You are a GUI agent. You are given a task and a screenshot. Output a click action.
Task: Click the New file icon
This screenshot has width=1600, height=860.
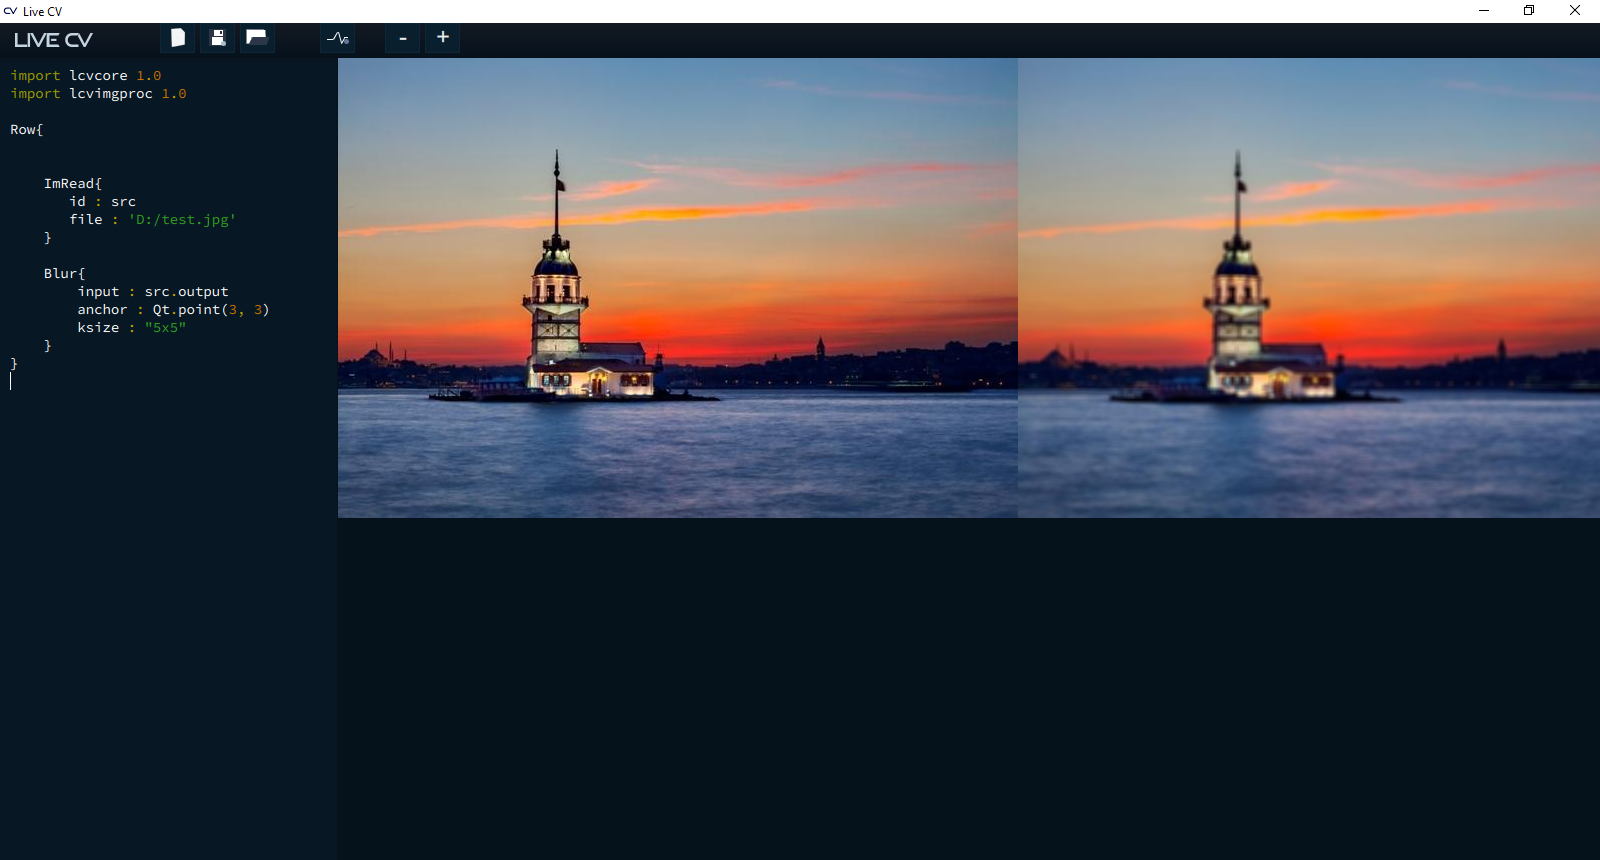pyautogui.click(x=178, y=38)
